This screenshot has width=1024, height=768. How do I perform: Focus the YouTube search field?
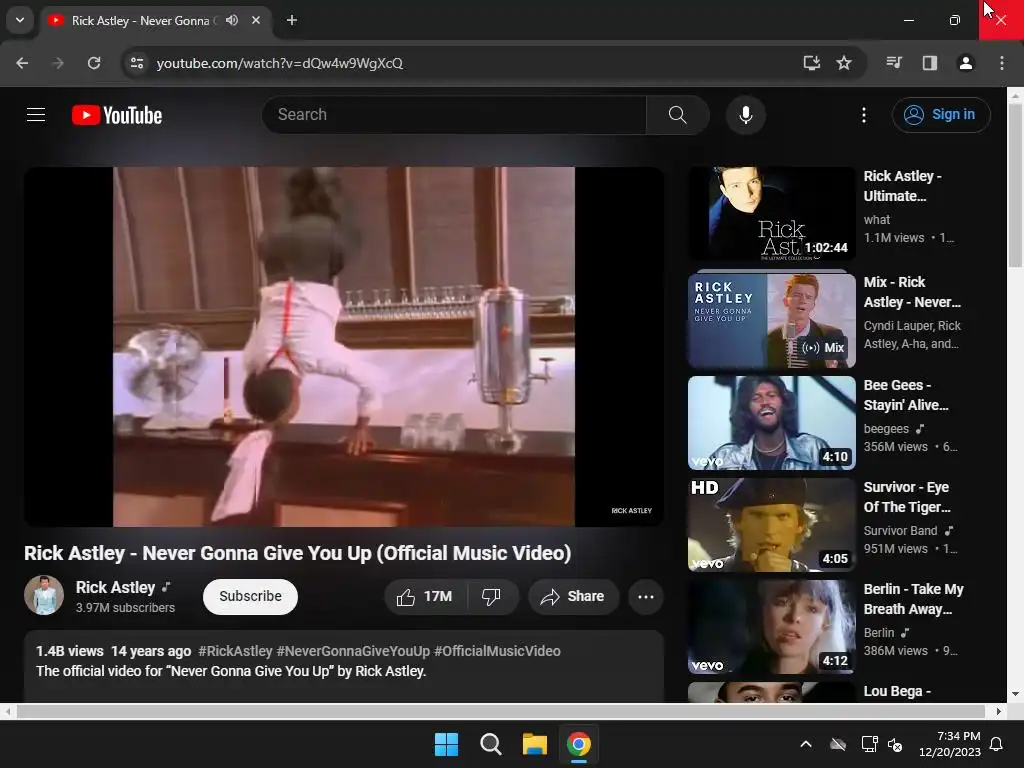[x=454, y=115]
